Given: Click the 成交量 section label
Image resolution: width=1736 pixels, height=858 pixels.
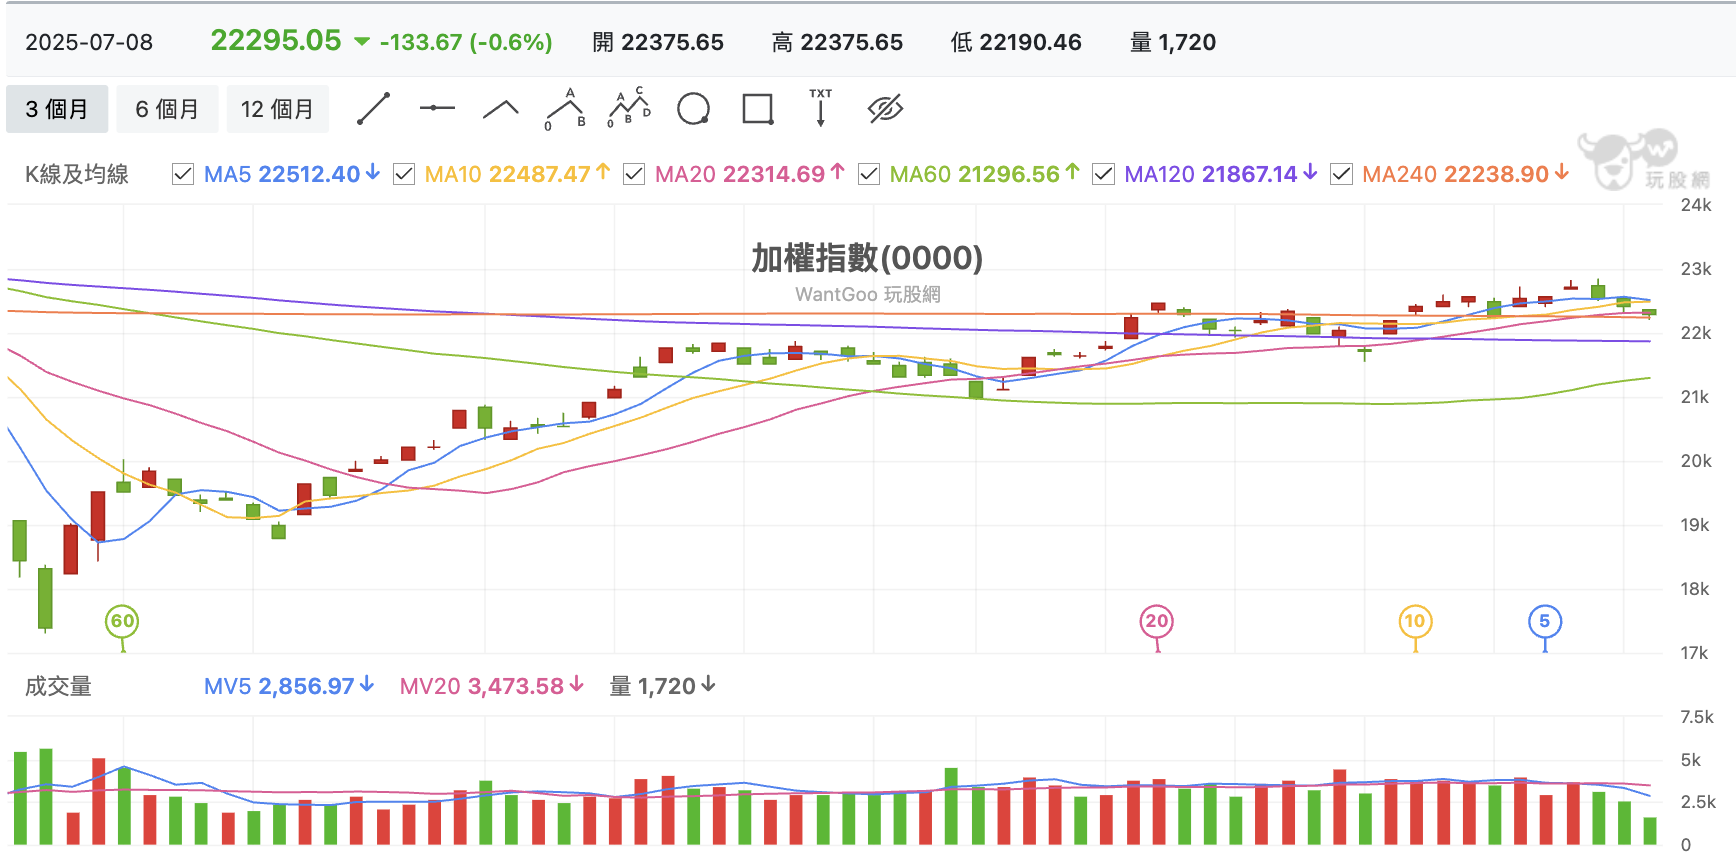Looking at the screenshot, I should pos(58,686).
